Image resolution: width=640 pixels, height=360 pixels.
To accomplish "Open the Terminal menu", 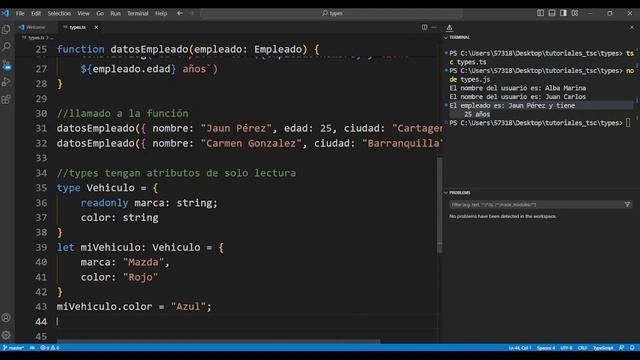I will click(x=138, y=13).
